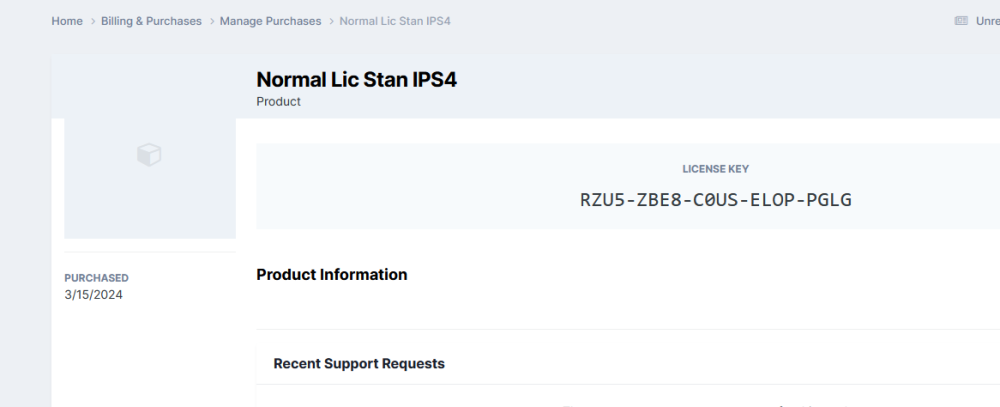
Task: Select the license key RZU5-ZBE8-C0US-ELOP-PGLG
Action: point(715,199)
